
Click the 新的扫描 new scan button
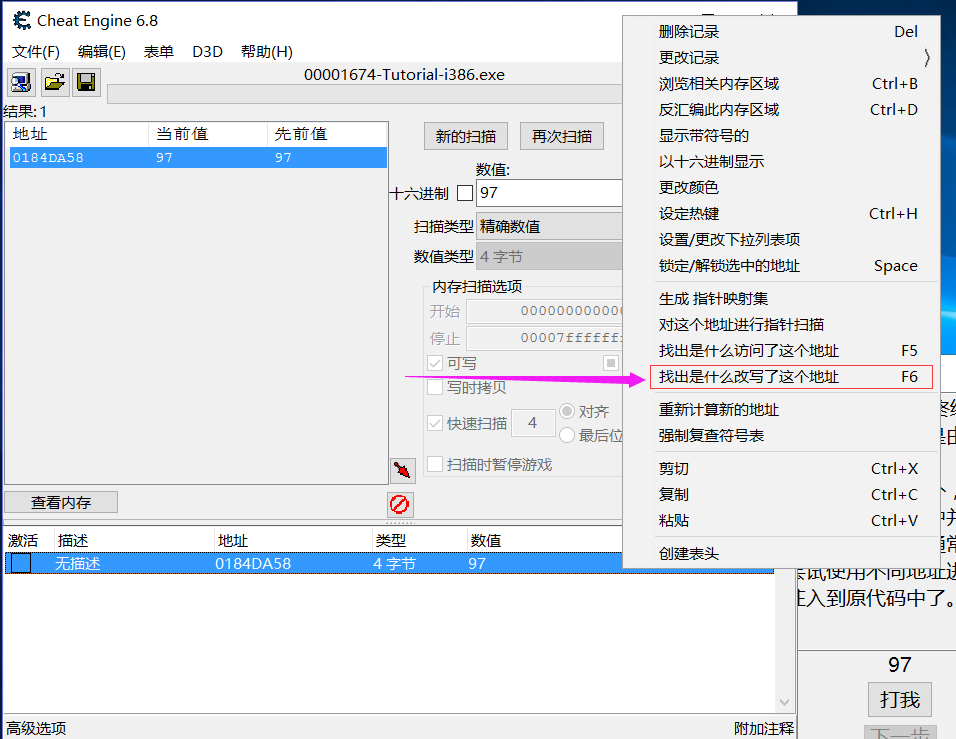[x=464, y=137]
